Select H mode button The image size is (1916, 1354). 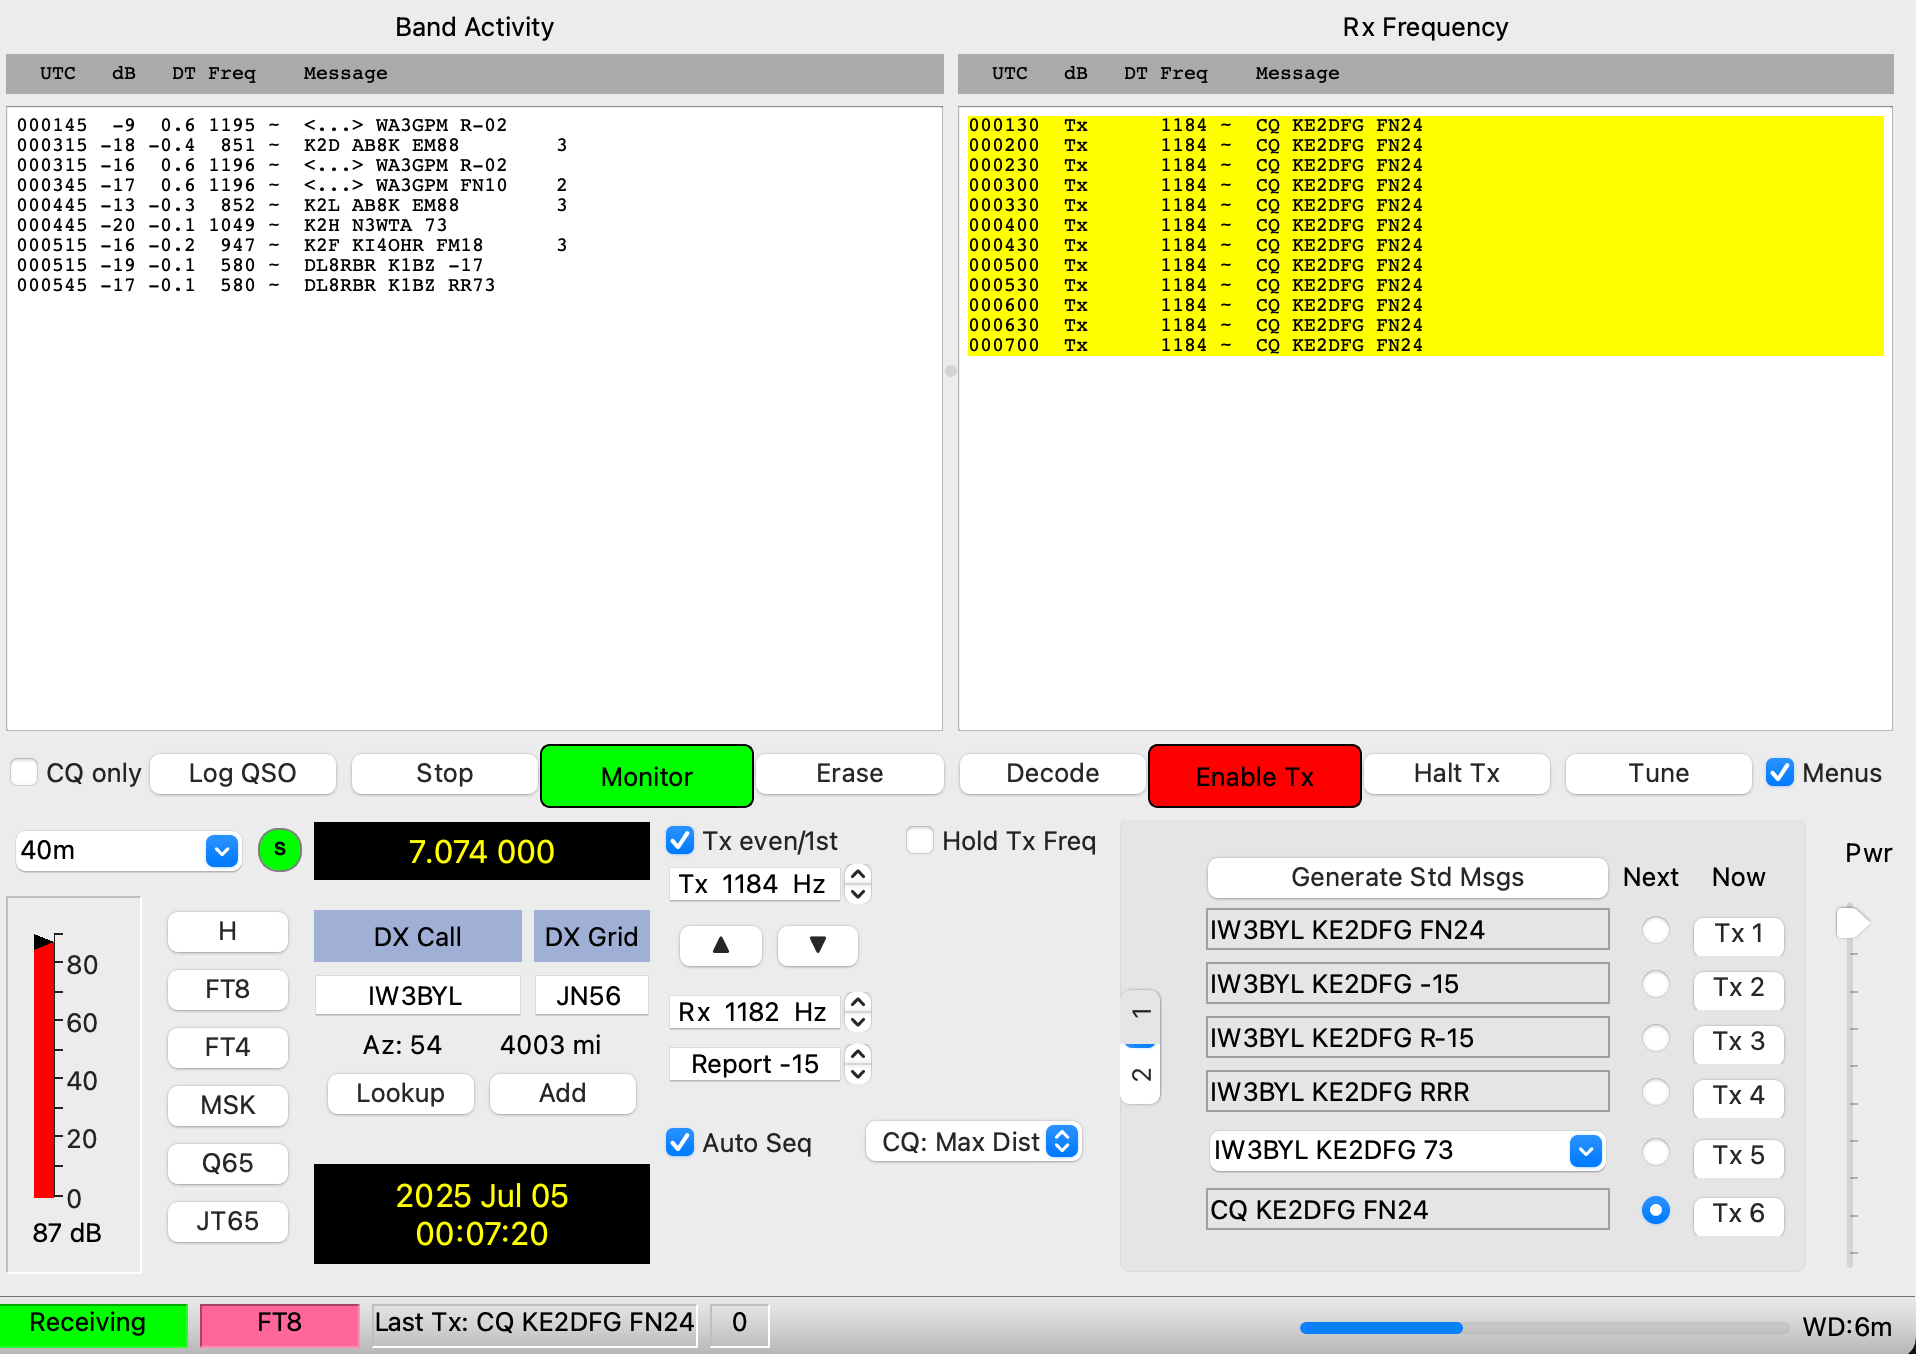228,931
